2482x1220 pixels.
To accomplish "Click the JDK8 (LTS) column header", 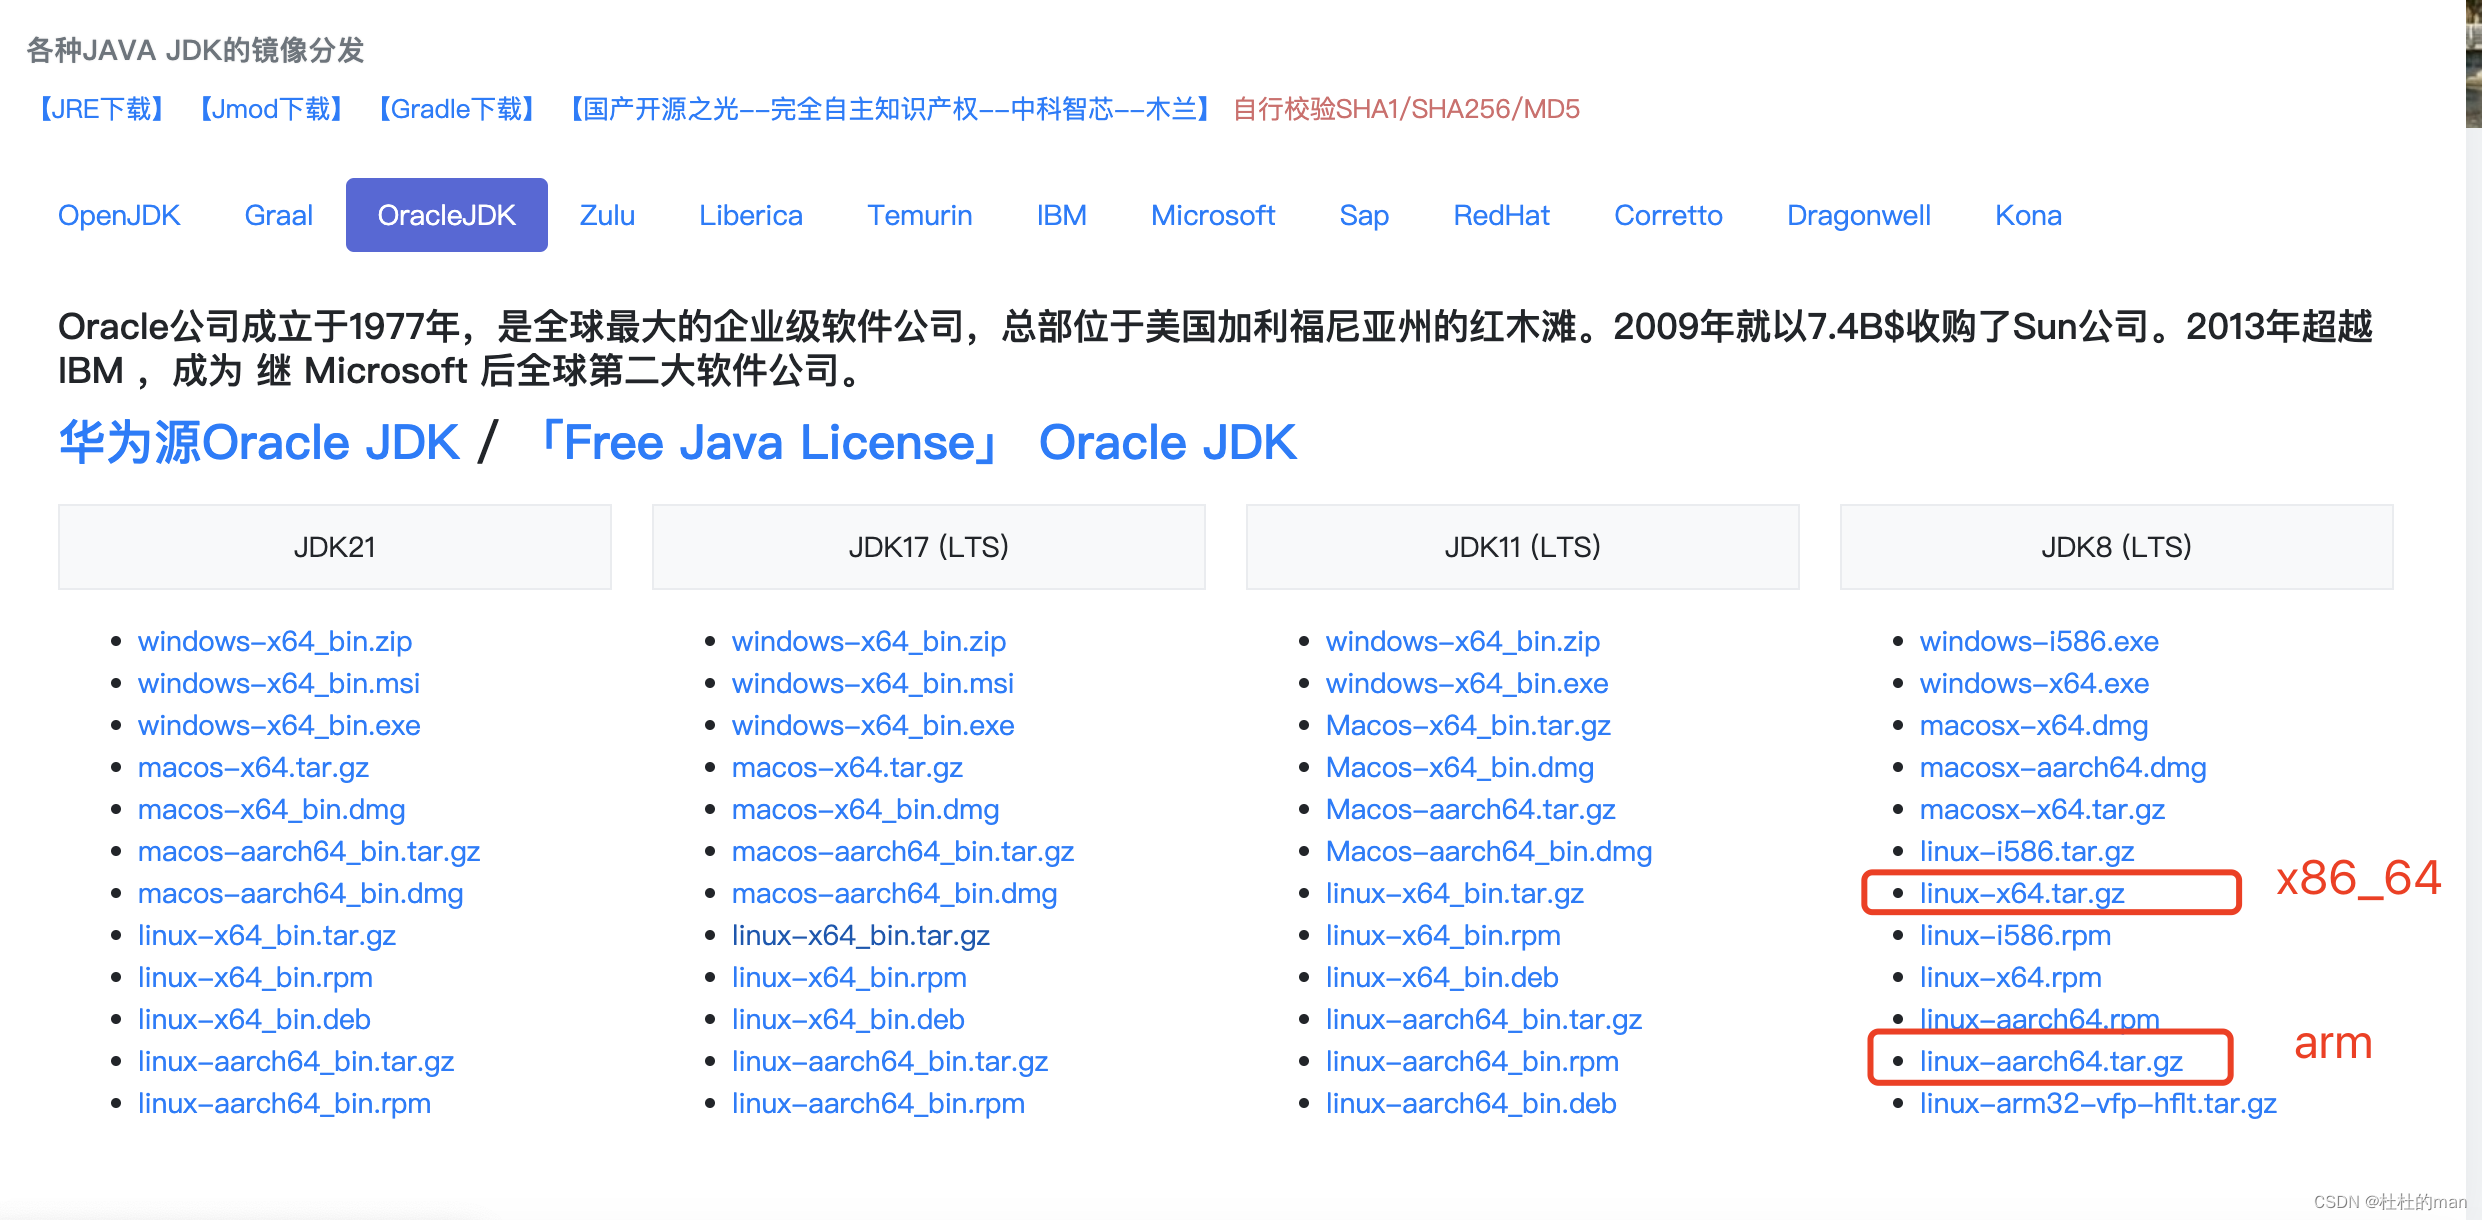I will 2116,547.
